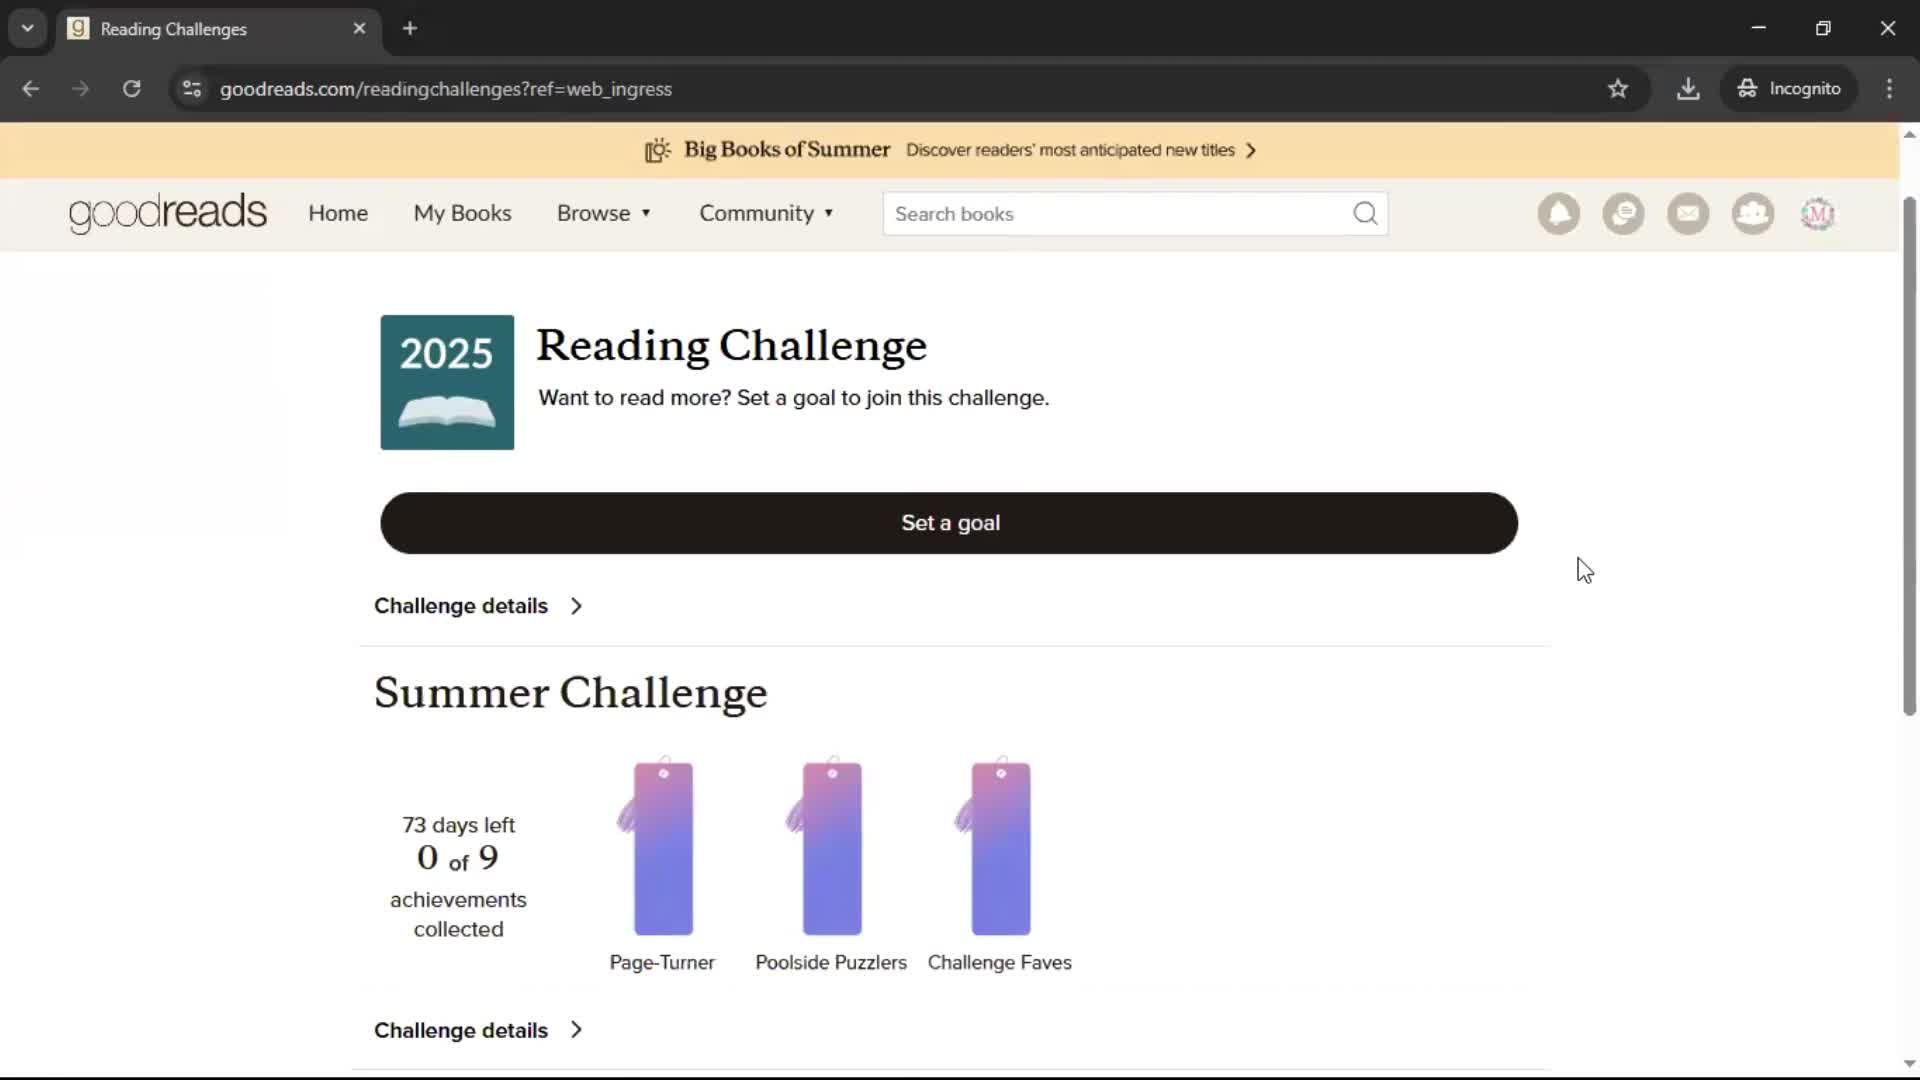This screenshot has width=1920, height=1080.
Task: Click the Big Books of Summer banner icon
Action: (657, 150)
